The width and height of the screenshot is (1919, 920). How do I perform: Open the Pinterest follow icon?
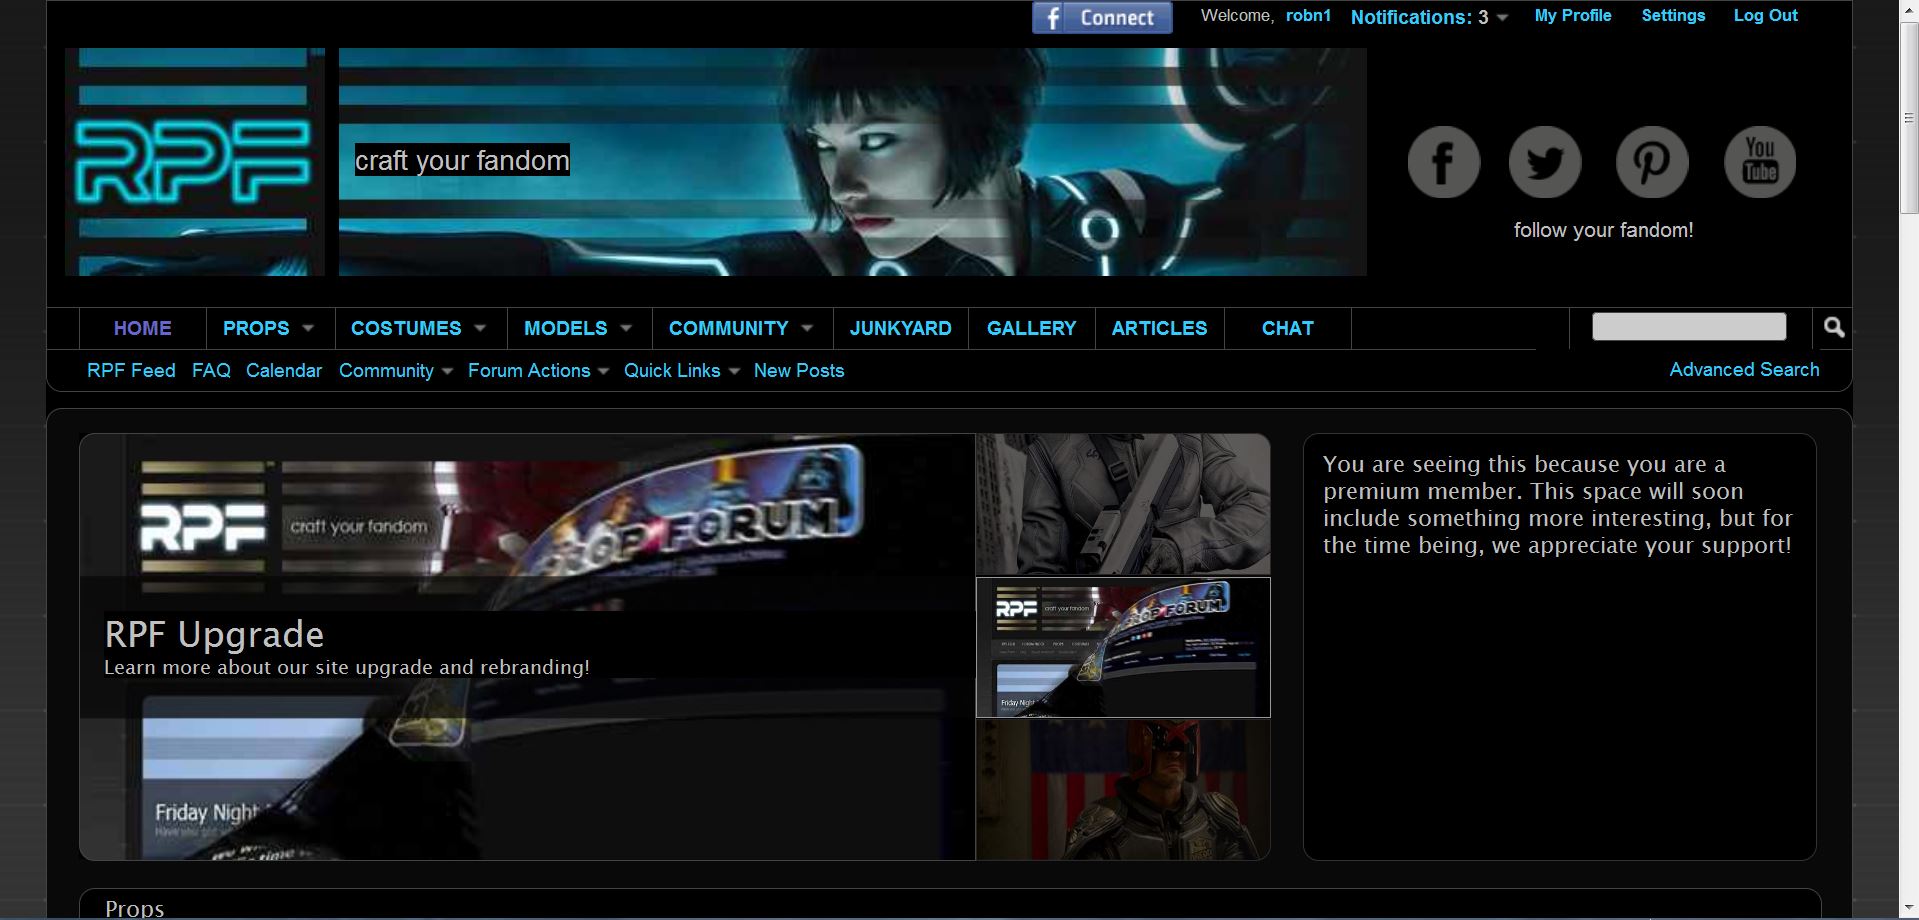(1652, 162)
